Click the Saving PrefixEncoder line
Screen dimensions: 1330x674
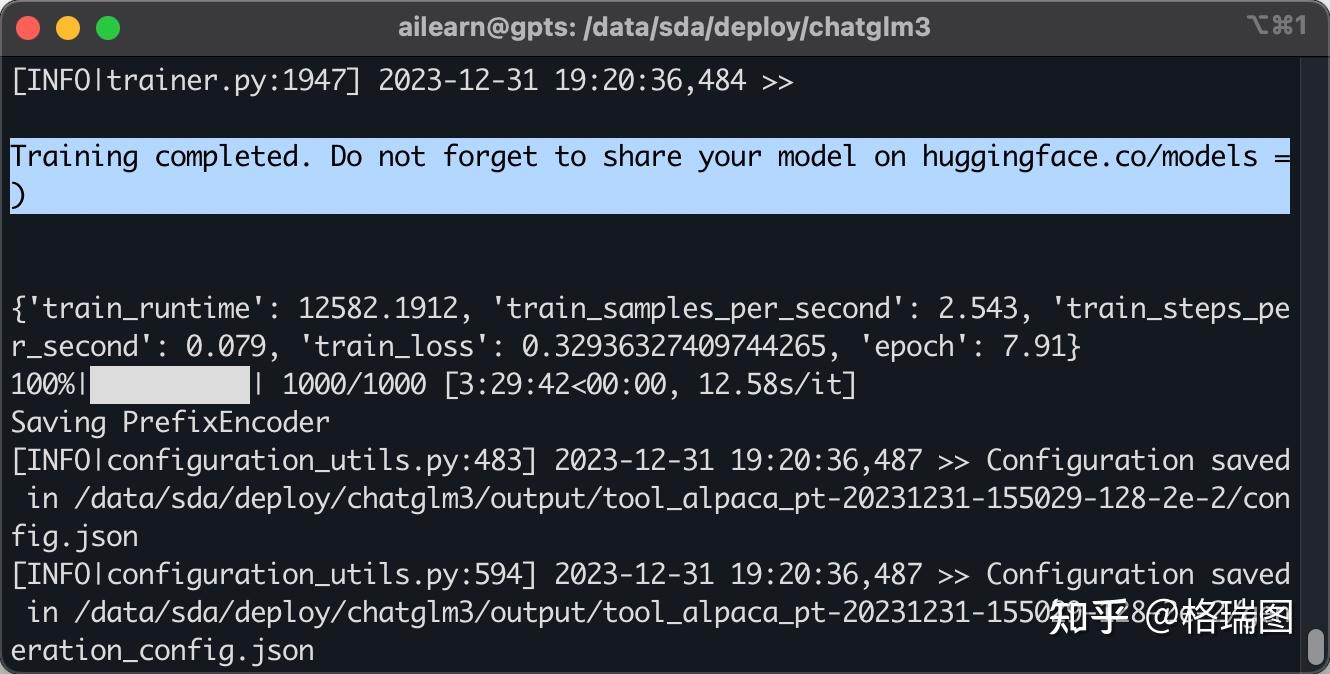click(x=170, y=422)
